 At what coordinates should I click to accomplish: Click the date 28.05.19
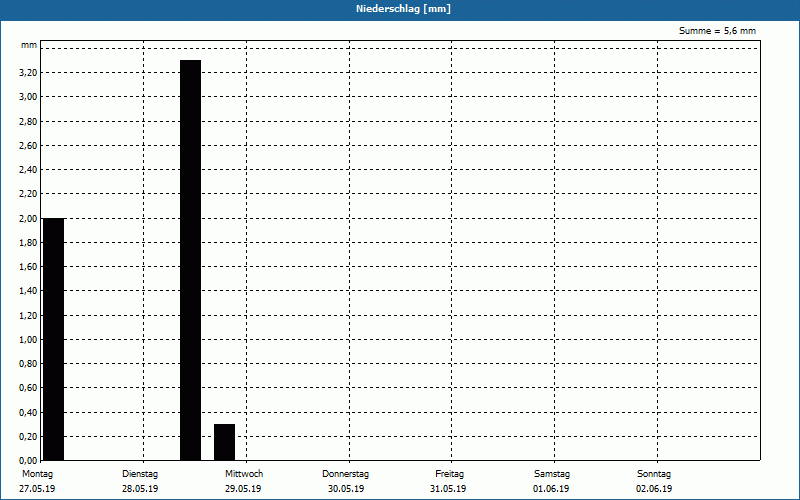point(140,489)
